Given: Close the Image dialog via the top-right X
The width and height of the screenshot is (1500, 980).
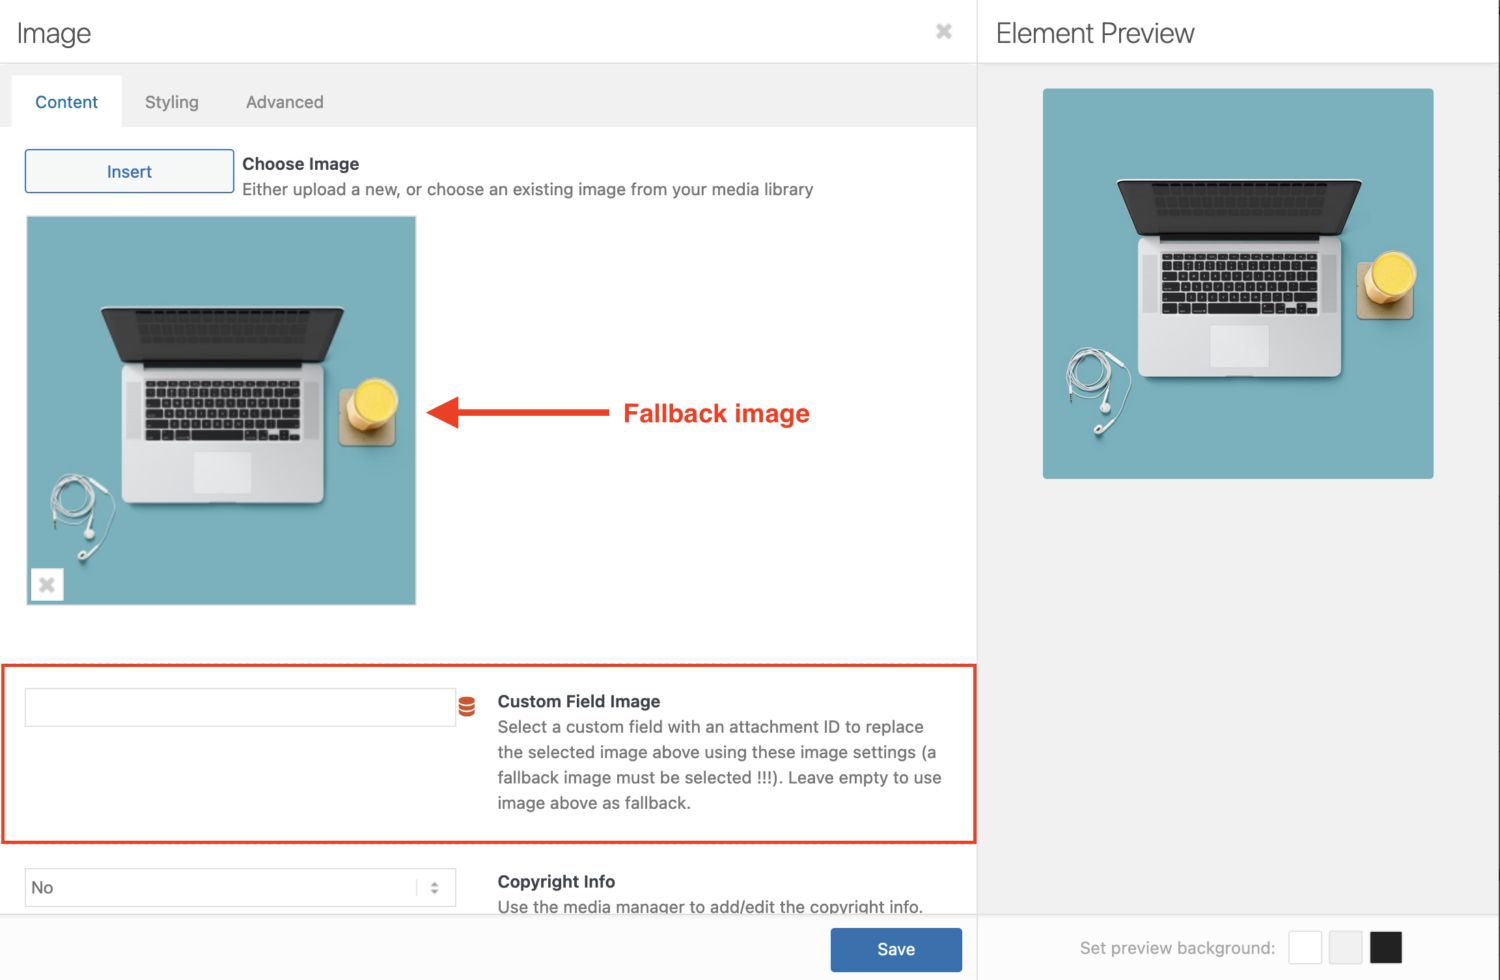Looking at the screenshot, I should (x=943, y=31).
